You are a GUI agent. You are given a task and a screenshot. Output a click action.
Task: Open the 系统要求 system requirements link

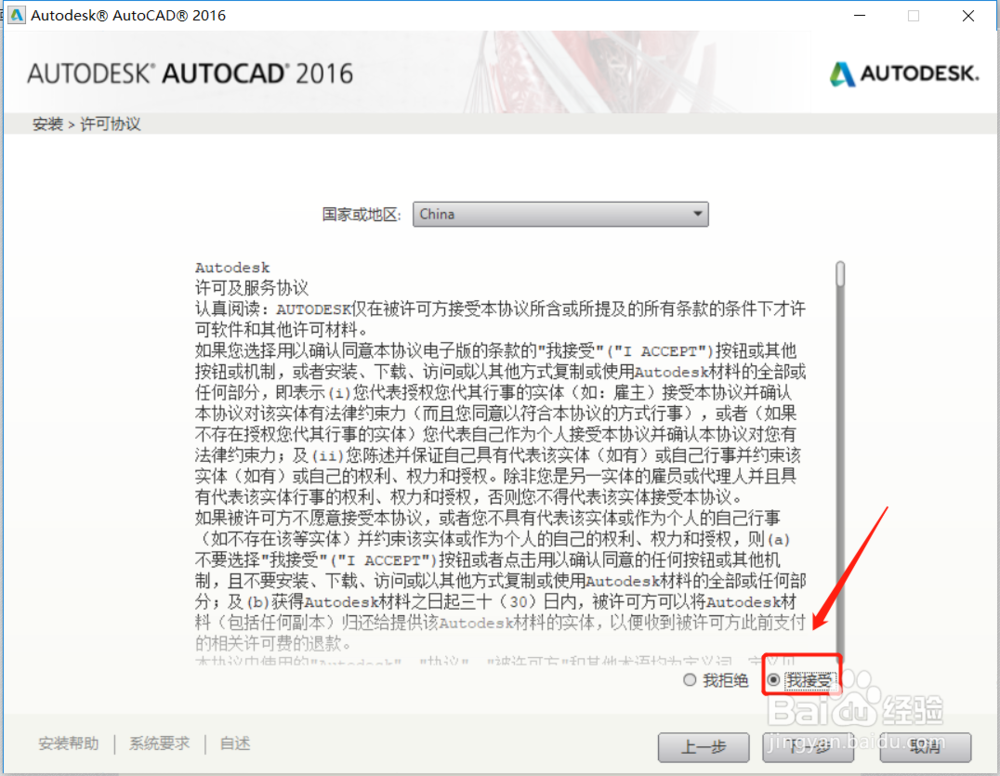point(159,743)
